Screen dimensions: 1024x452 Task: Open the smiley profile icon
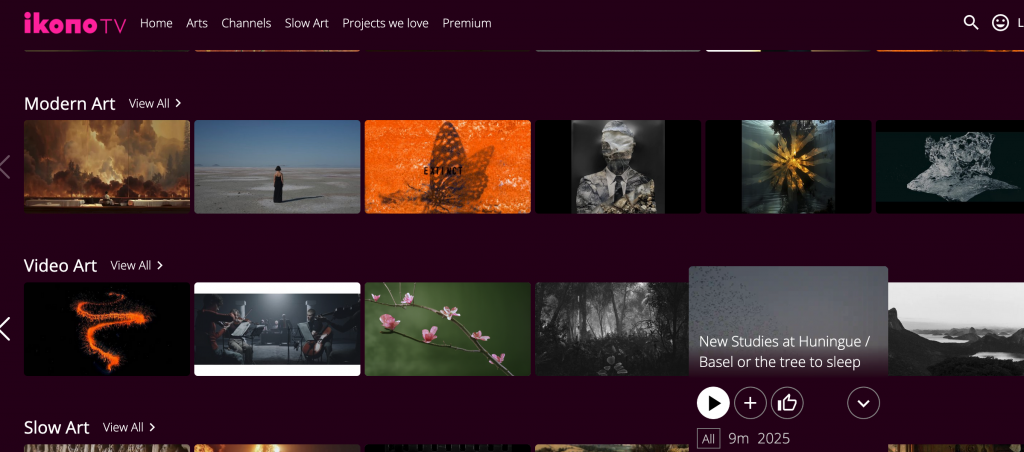click(1000, 23)
